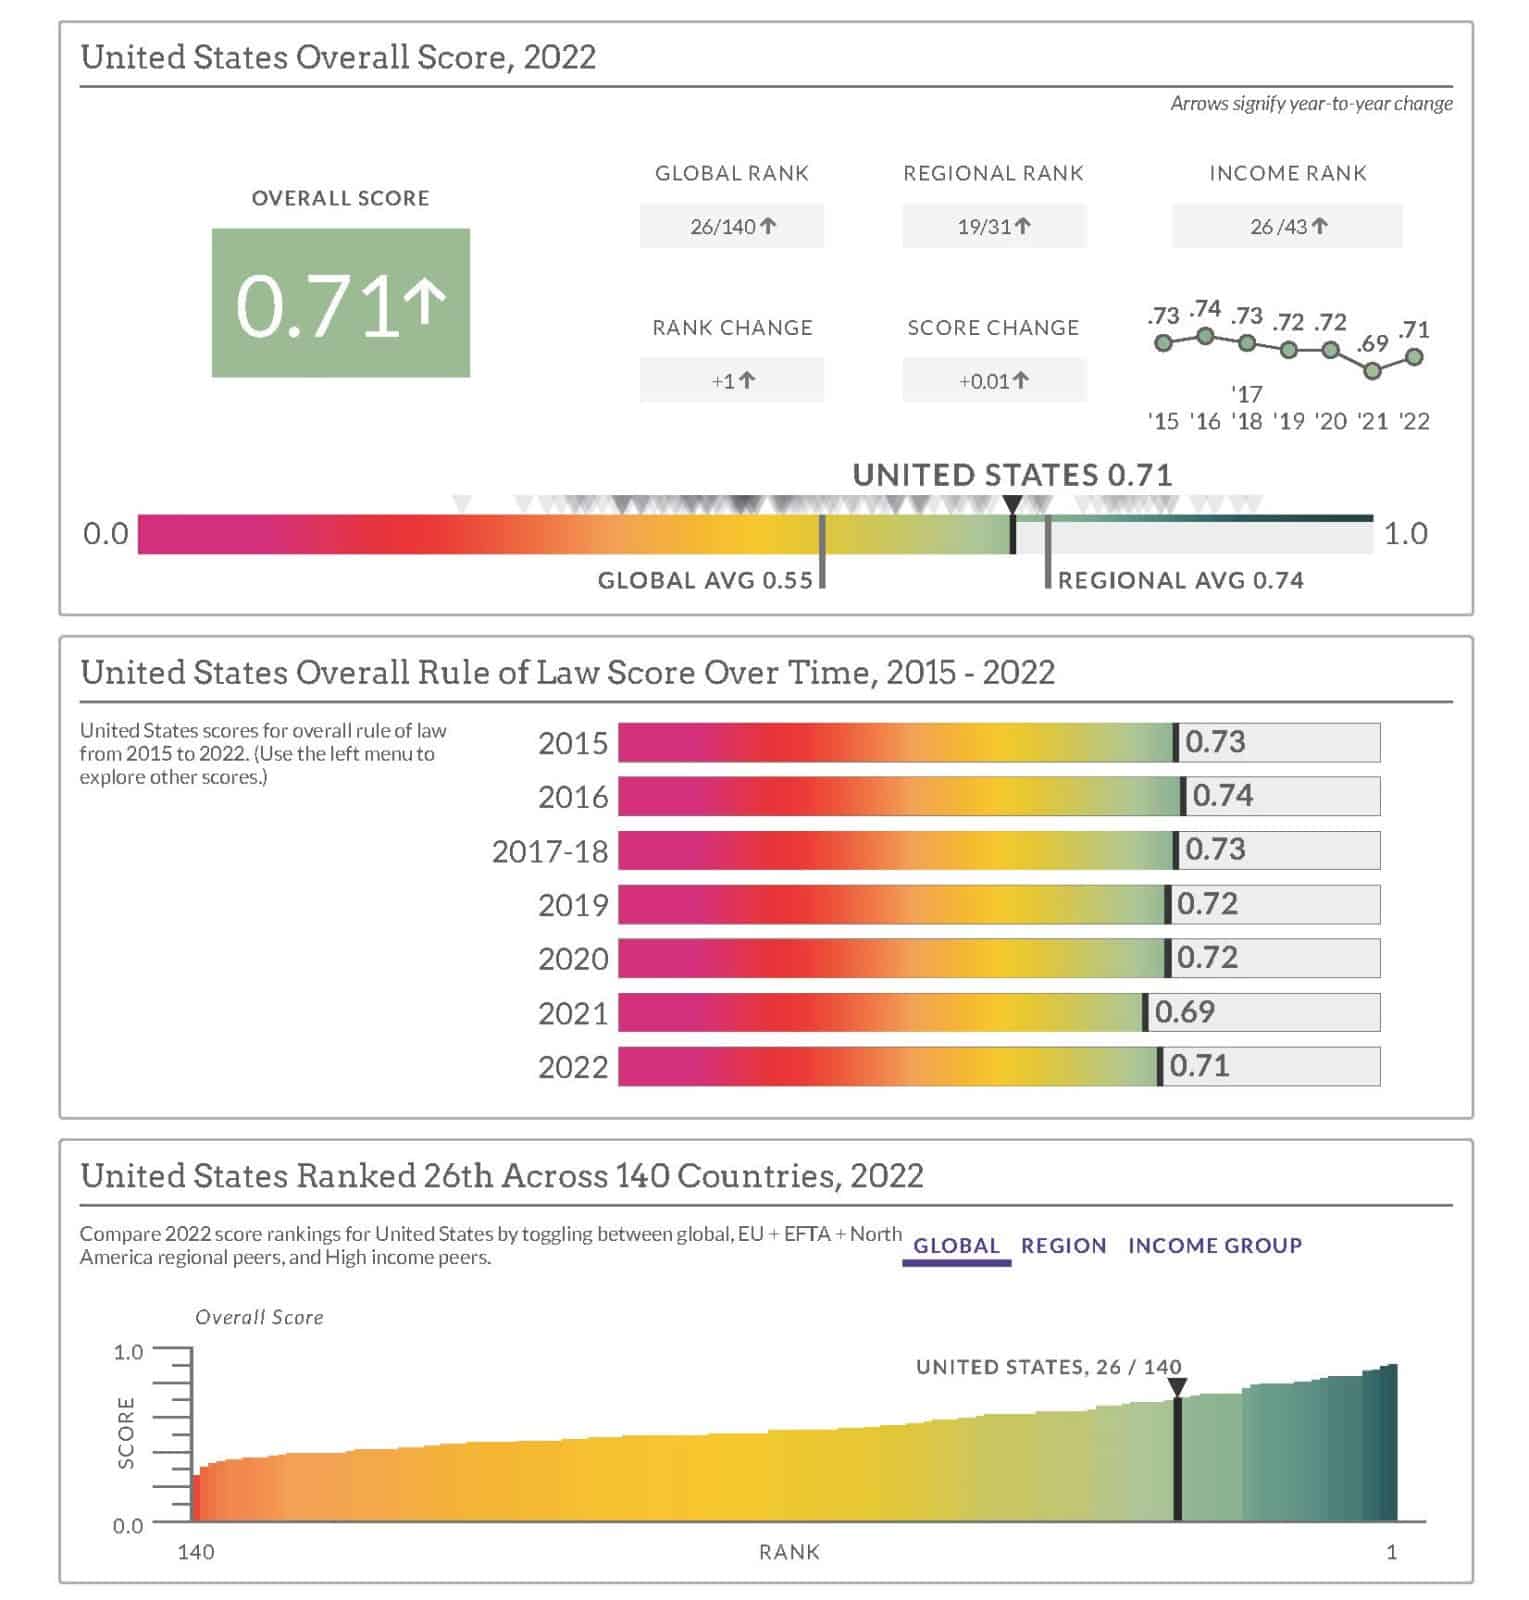Click the Regional Avg 0.74 marker line
The image size is (1529, 1600).
[1047, 551]
